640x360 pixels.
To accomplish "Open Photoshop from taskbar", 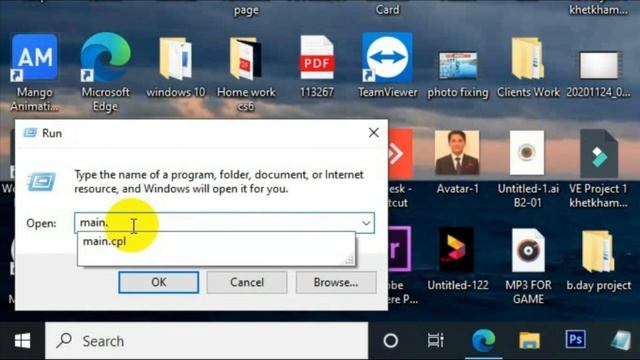I will click(576, 340).
